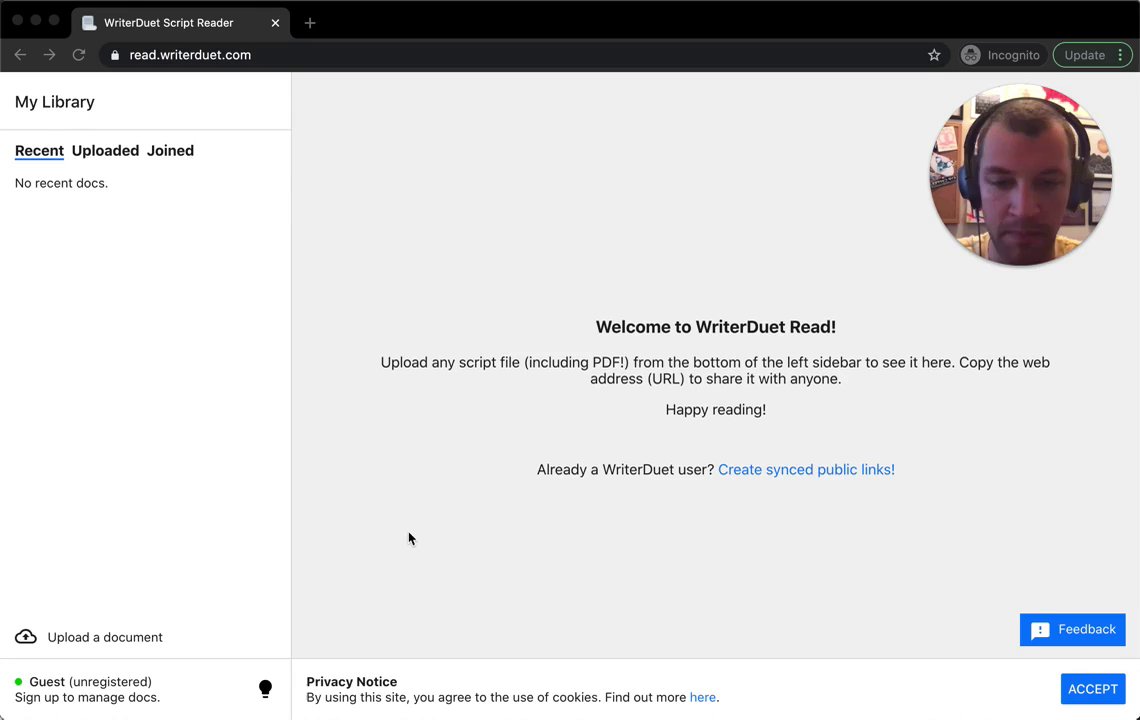Open the Incognito profile indicator
The width and height of the screenshot is (1140, 720).
(1000, 55)
